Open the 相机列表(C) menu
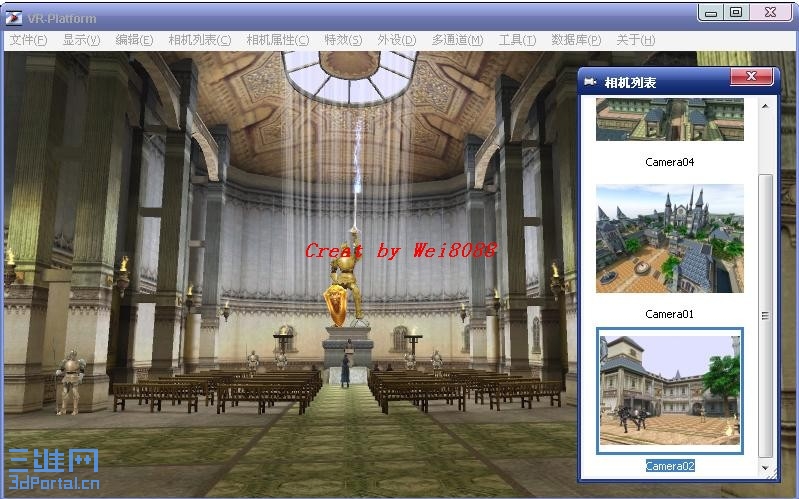799x499 pixels. click(x=200, y=40)
